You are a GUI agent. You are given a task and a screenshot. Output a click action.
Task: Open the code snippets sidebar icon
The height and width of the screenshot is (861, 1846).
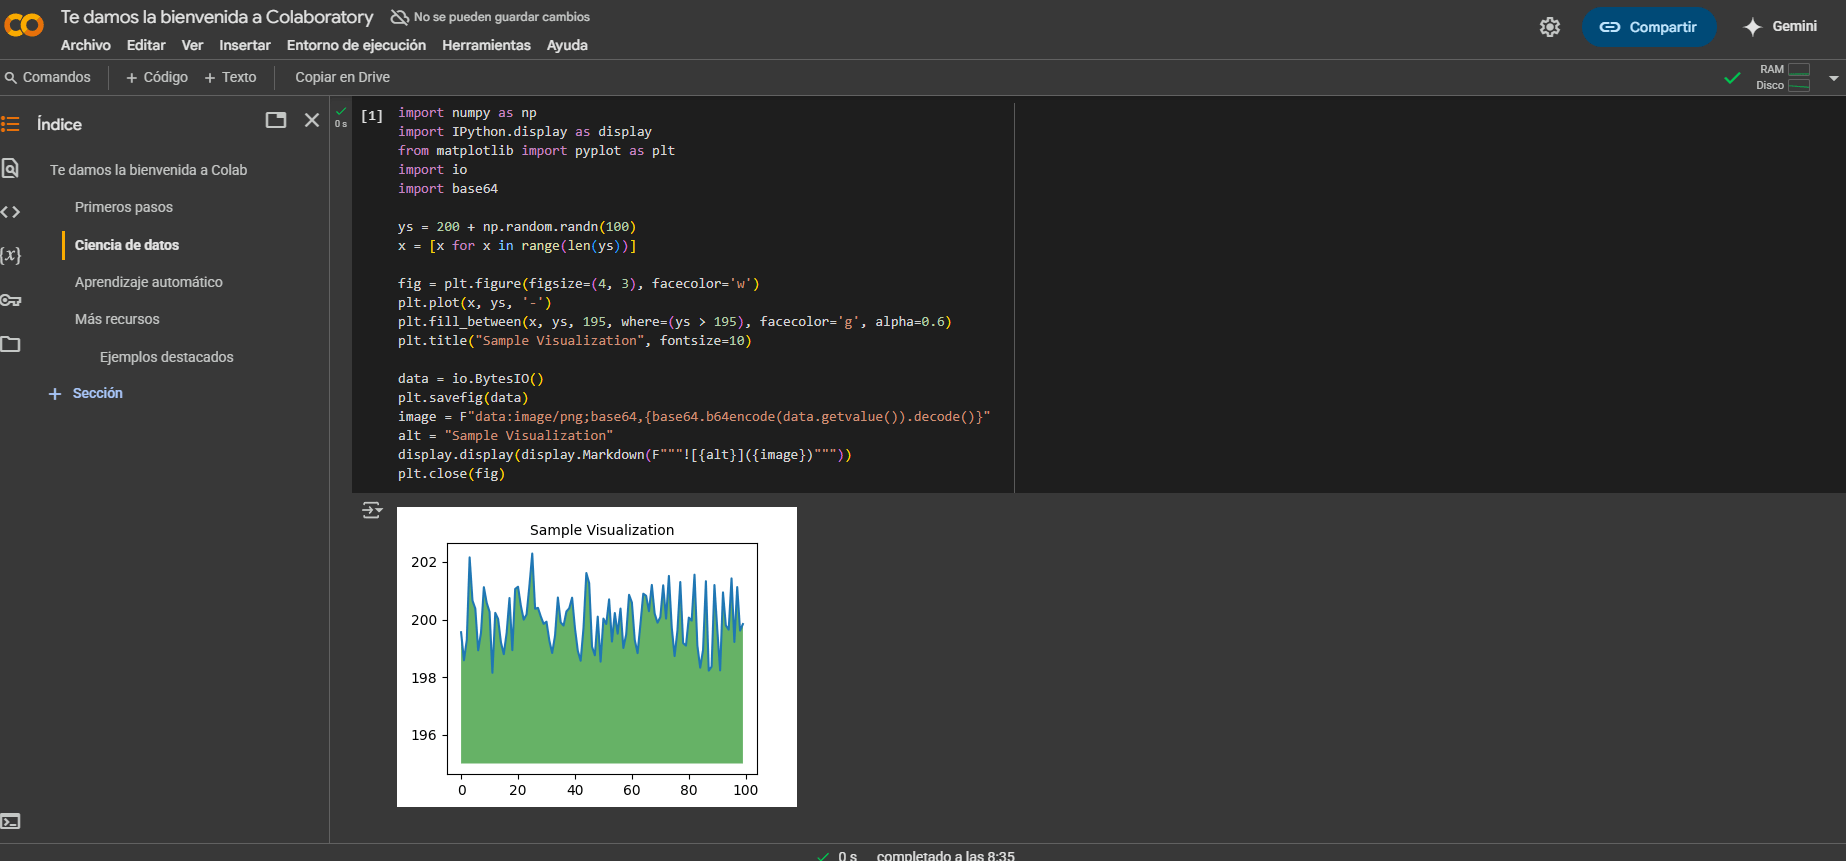point(10,212)
